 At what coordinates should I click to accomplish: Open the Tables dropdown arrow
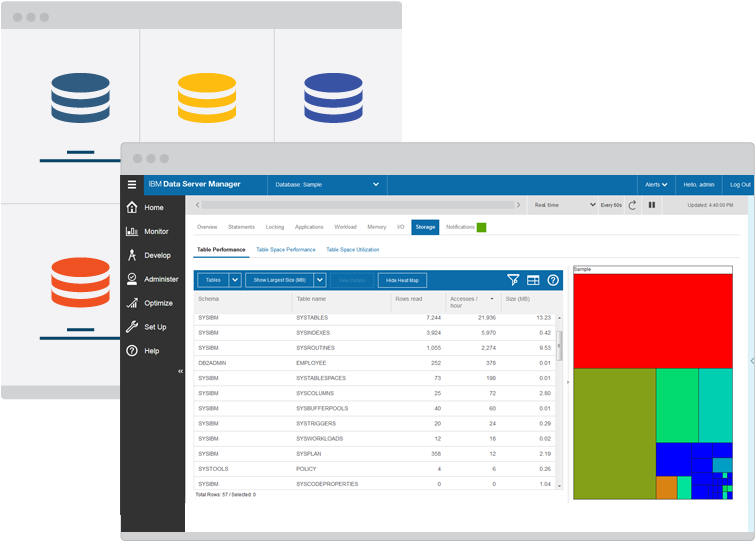(x=235, y=280)
